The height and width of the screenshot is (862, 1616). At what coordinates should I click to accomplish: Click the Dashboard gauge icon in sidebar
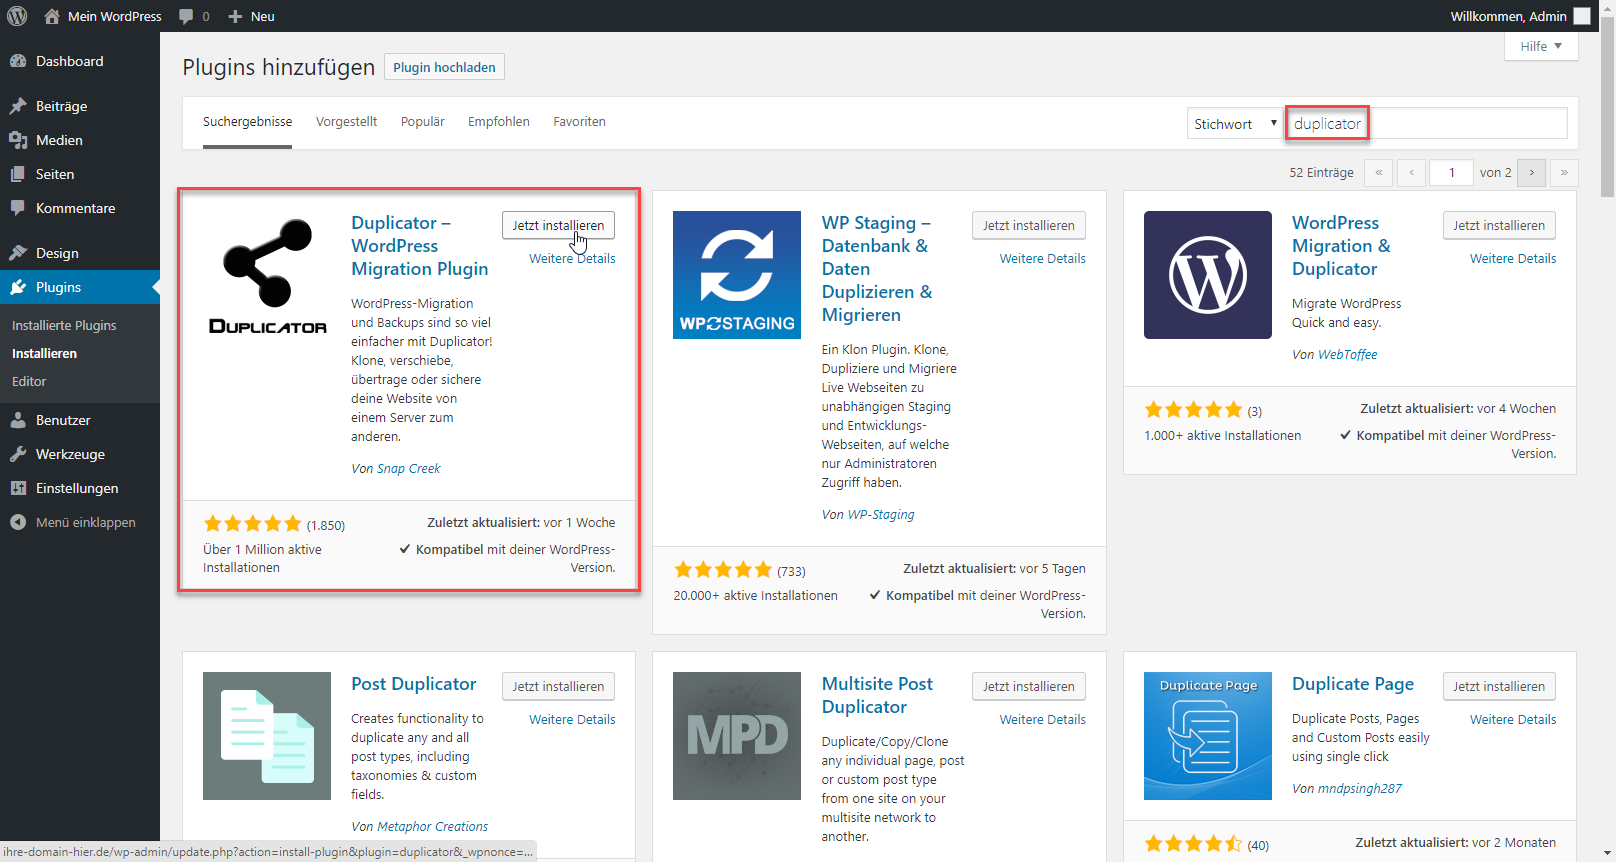18,61
